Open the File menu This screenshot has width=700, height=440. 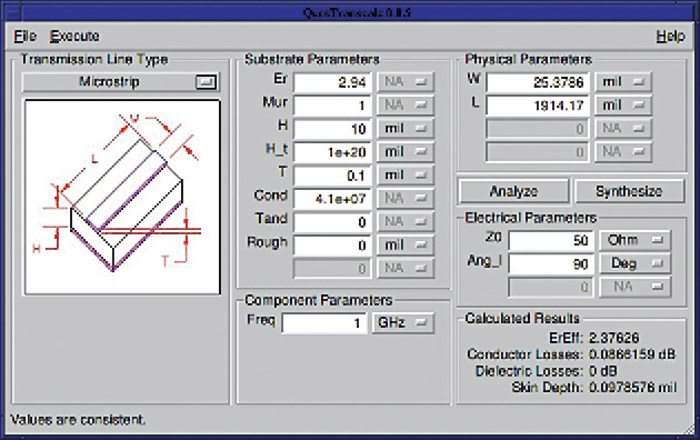[x=25, y=36]
